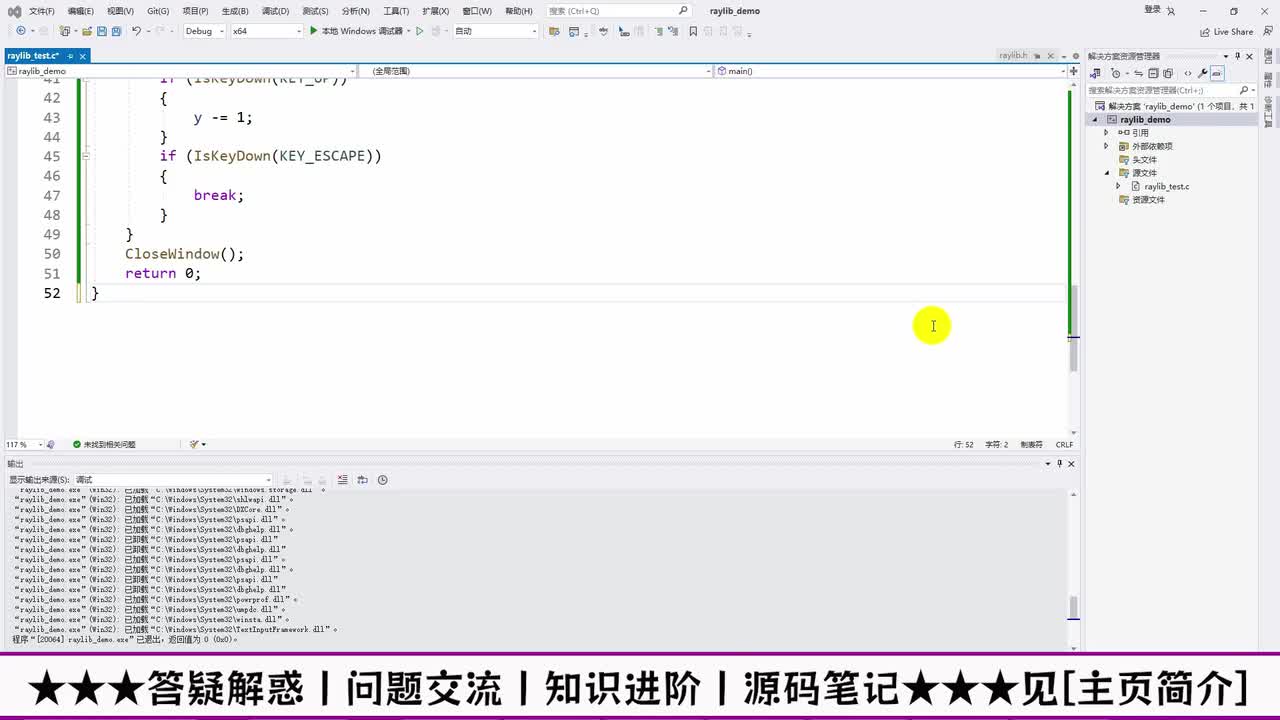Click the Save icon in toolbar
Screen dimensions: 1280x720
pyautogui.click(x=101, y=31)
